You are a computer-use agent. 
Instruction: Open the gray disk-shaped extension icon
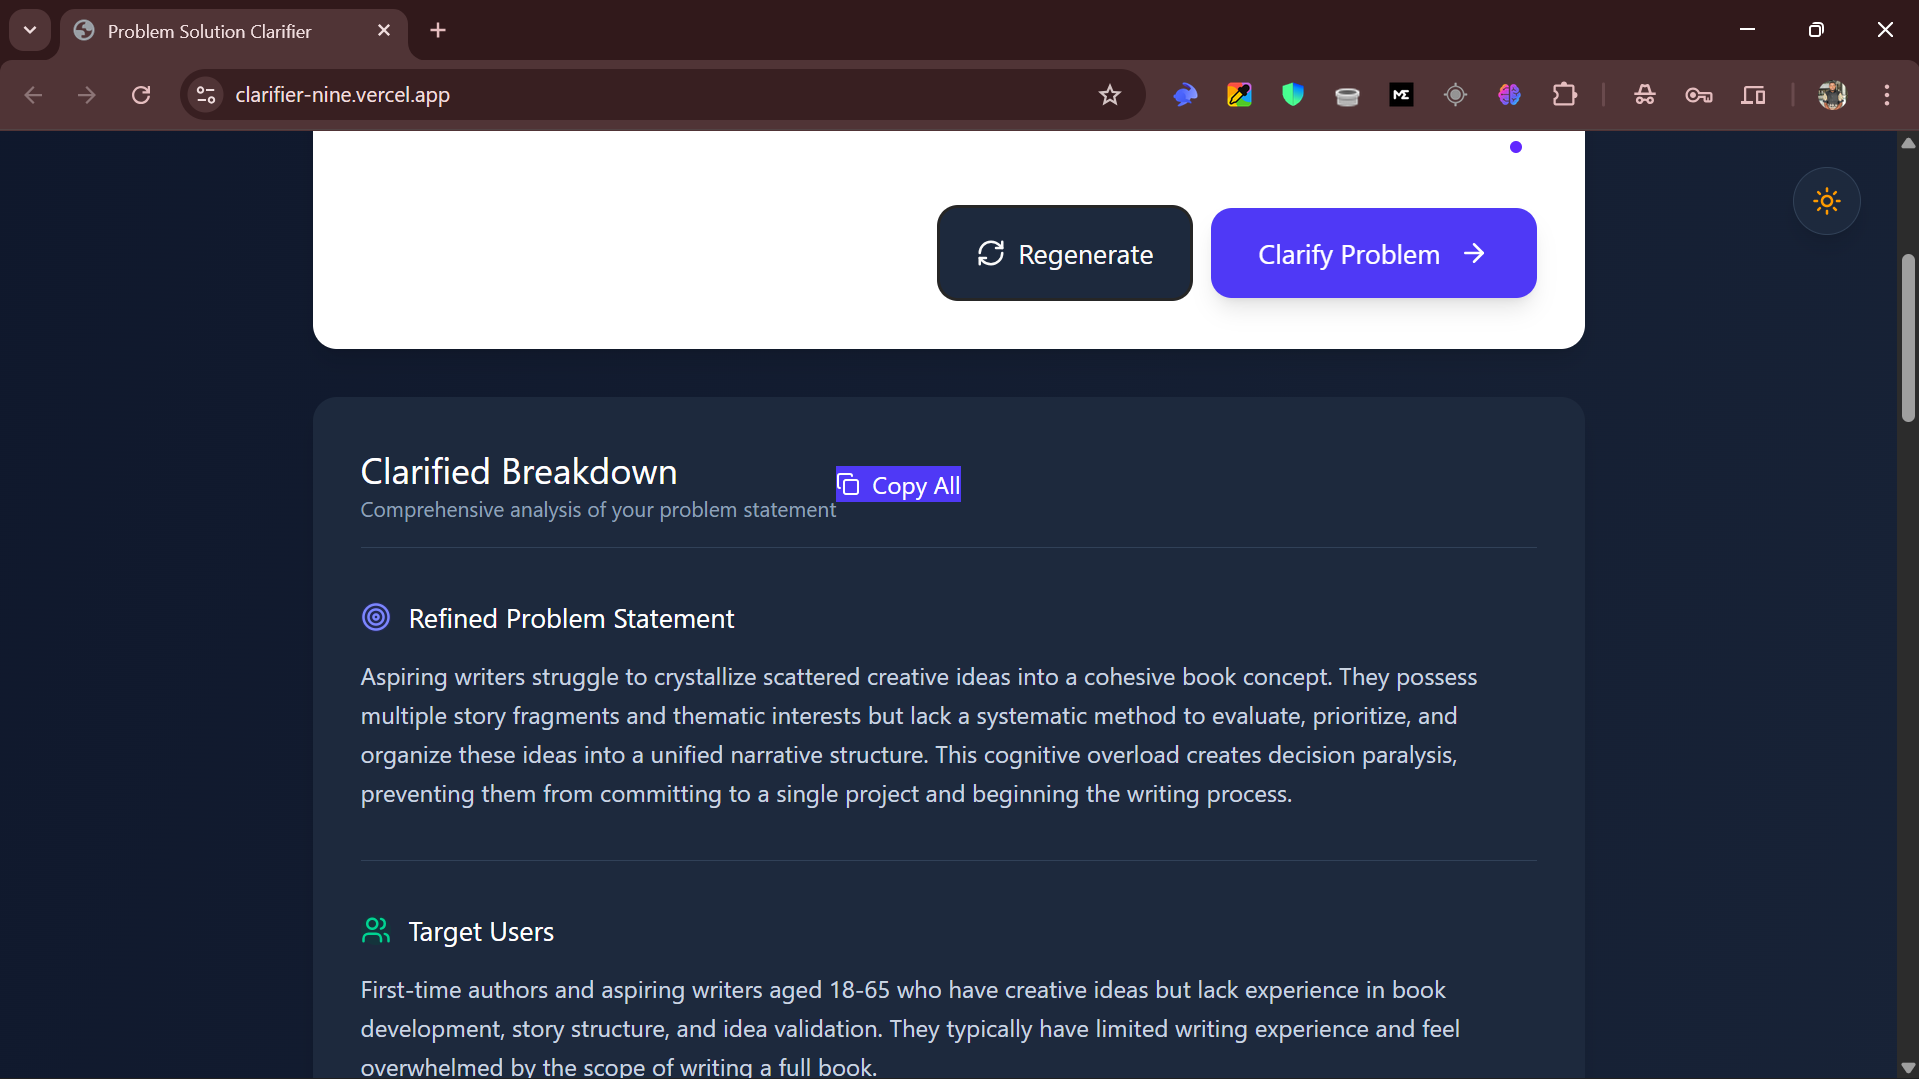pyautogui.click(x=1347, y=95)
